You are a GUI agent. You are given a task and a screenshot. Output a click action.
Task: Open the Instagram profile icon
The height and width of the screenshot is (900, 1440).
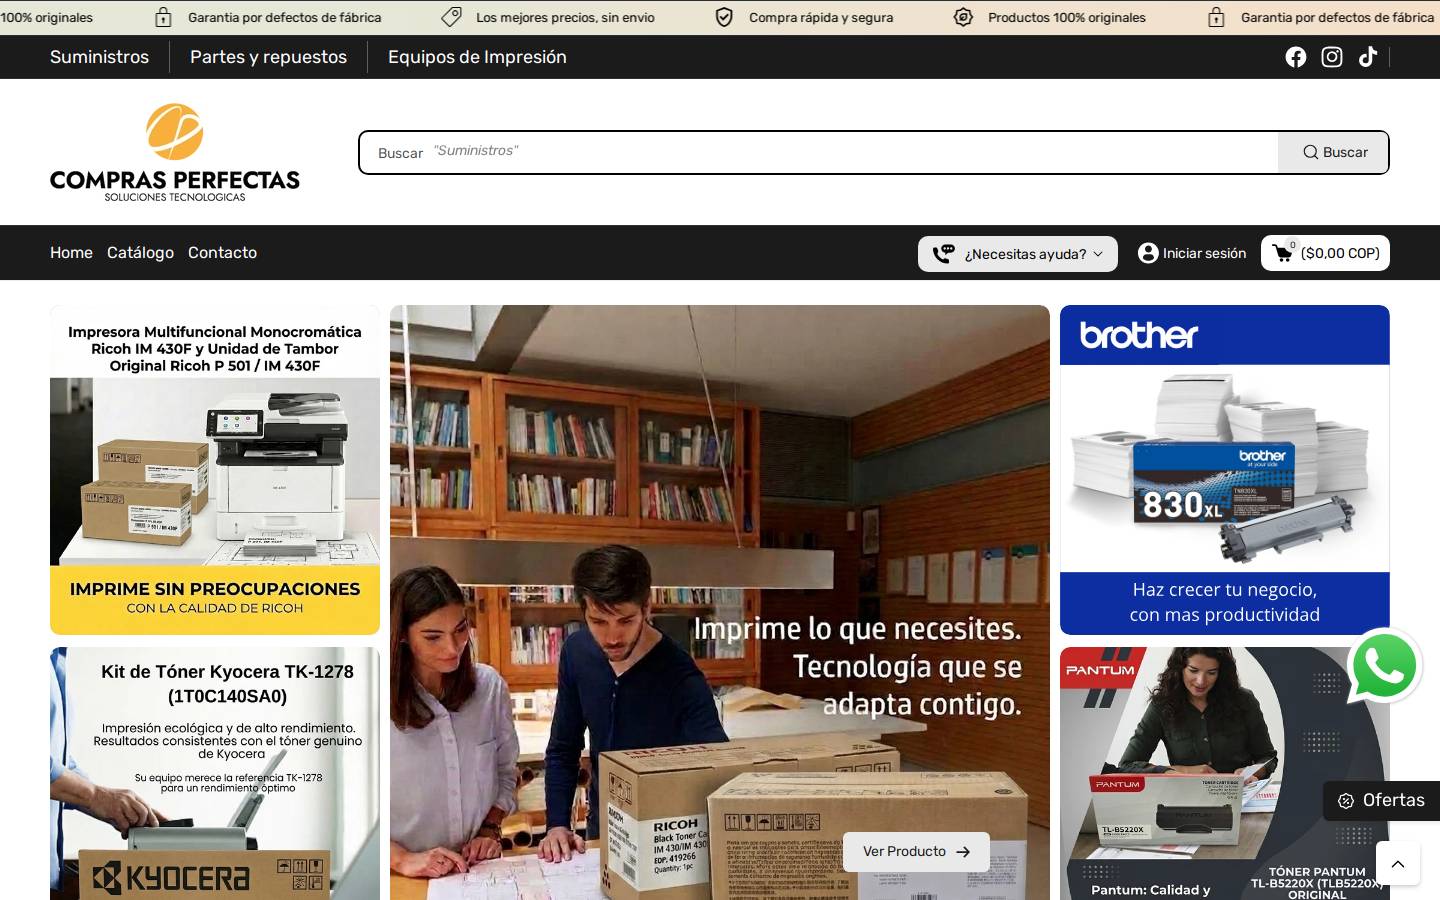pos(1332,57)
